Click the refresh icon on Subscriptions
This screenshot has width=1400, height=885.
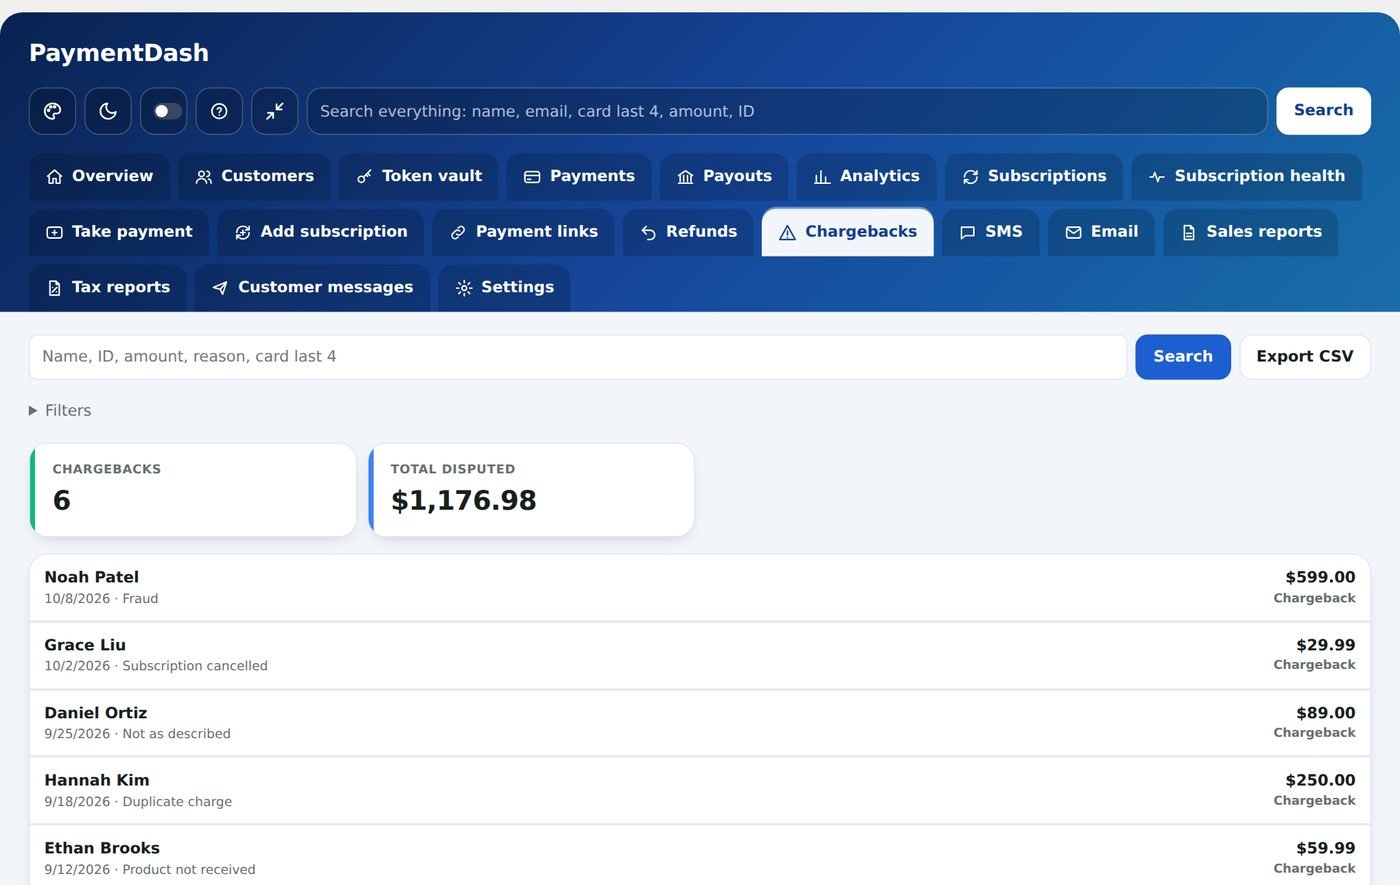[970, 177]
